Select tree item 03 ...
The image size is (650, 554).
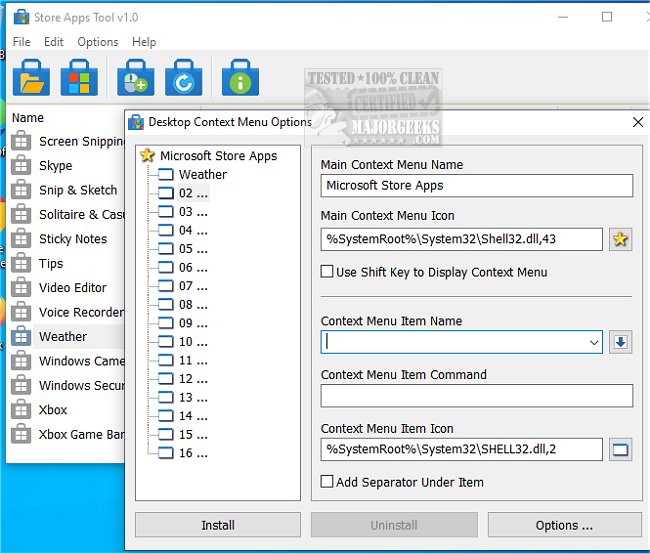coord(193,212)
